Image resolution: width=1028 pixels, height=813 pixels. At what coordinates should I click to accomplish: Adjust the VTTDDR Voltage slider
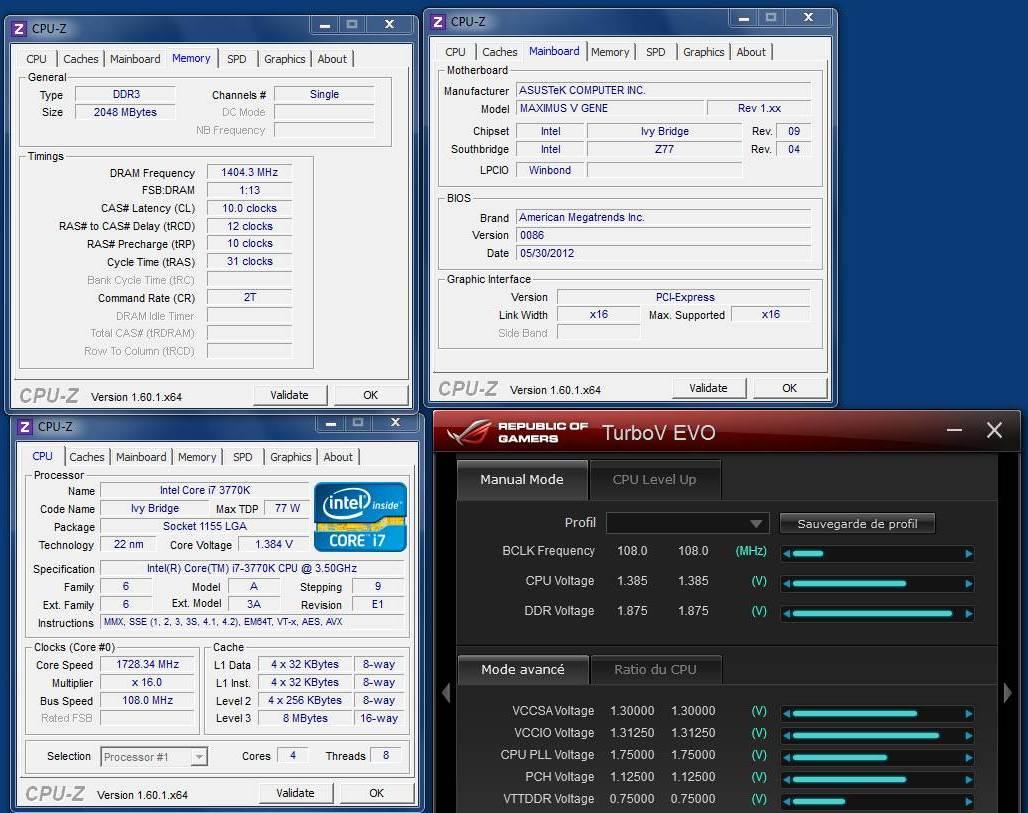click(x=877, y=802)
